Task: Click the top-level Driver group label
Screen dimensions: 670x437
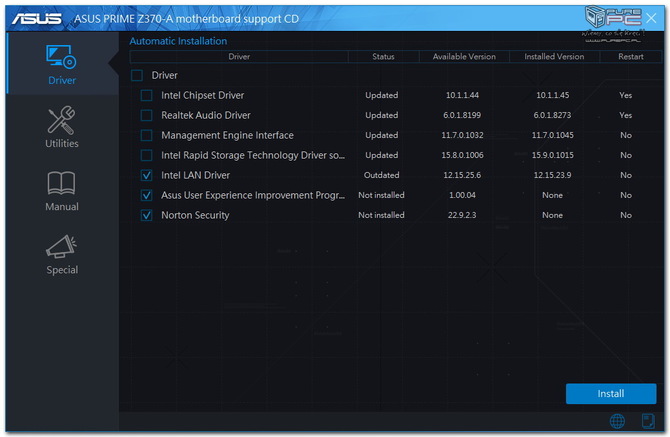Action: [165, 76]
